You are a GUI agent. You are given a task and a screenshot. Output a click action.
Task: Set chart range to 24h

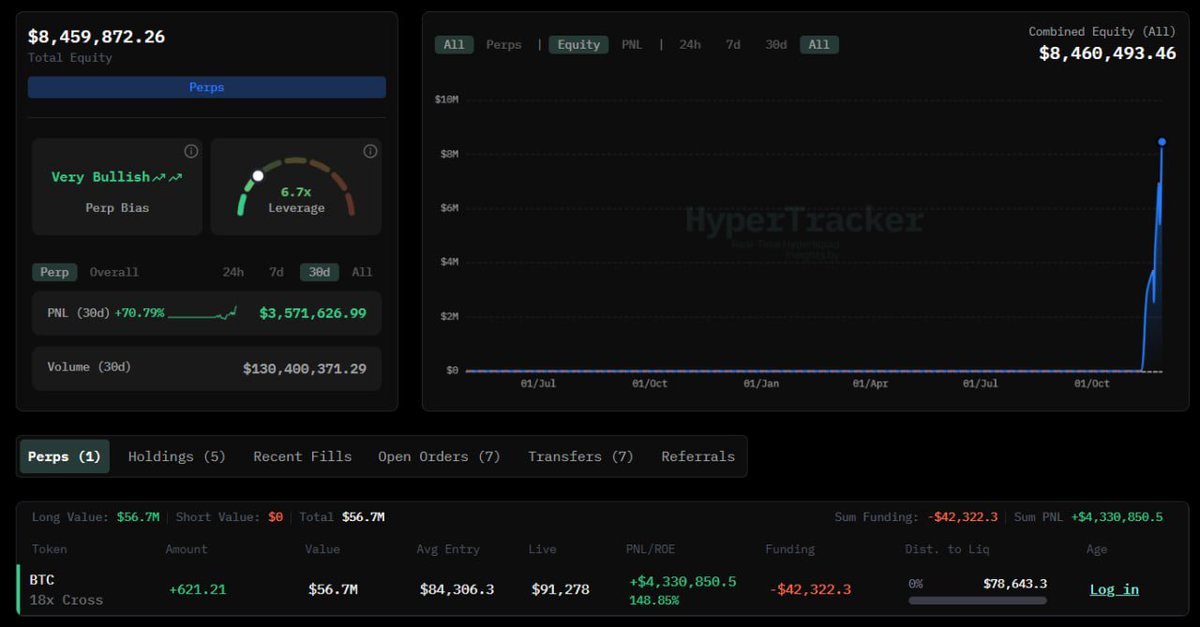click(690, 45)
